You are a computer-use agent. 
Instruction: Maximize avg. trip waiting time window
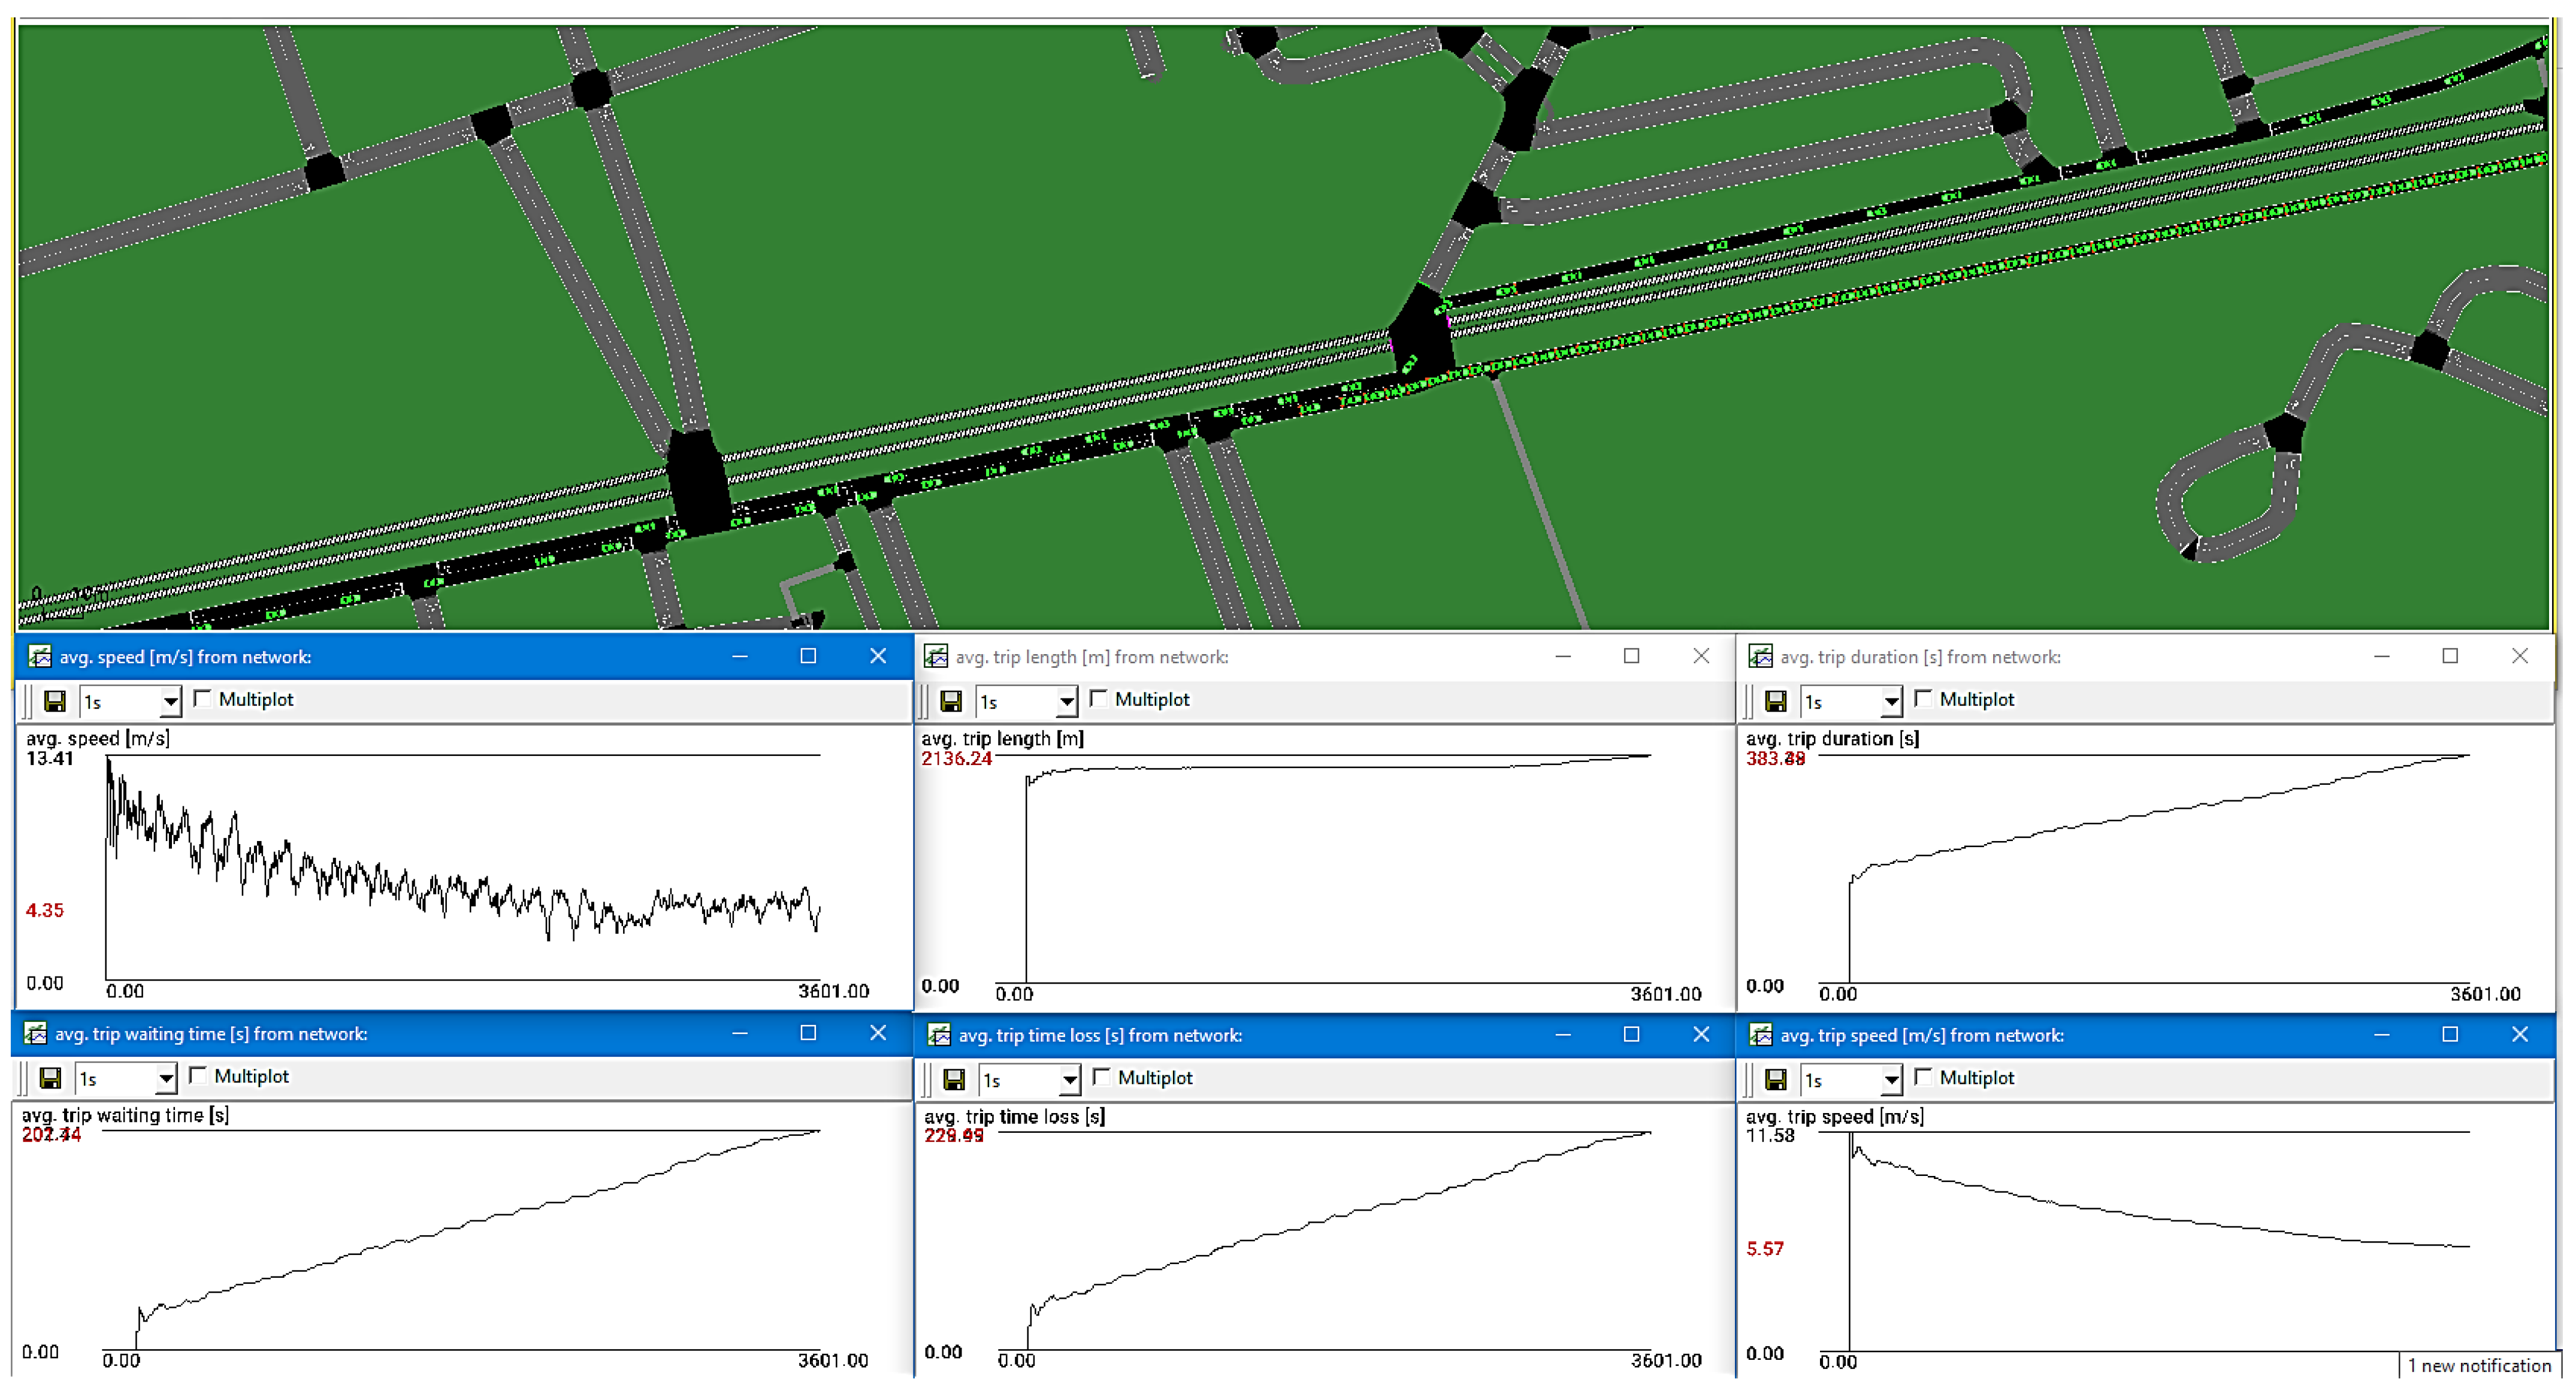[808, 1033]
